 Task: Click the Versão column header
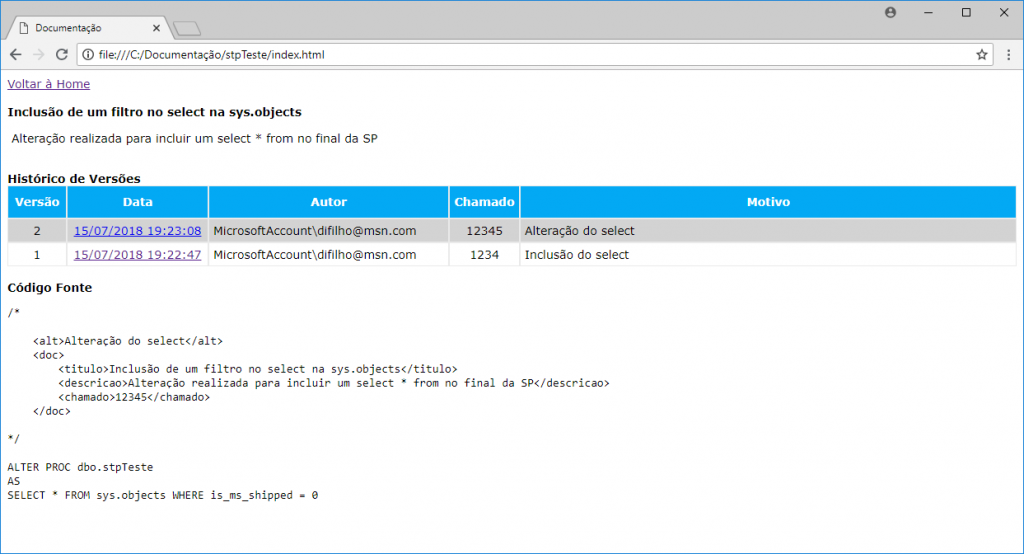pos(37,202)
